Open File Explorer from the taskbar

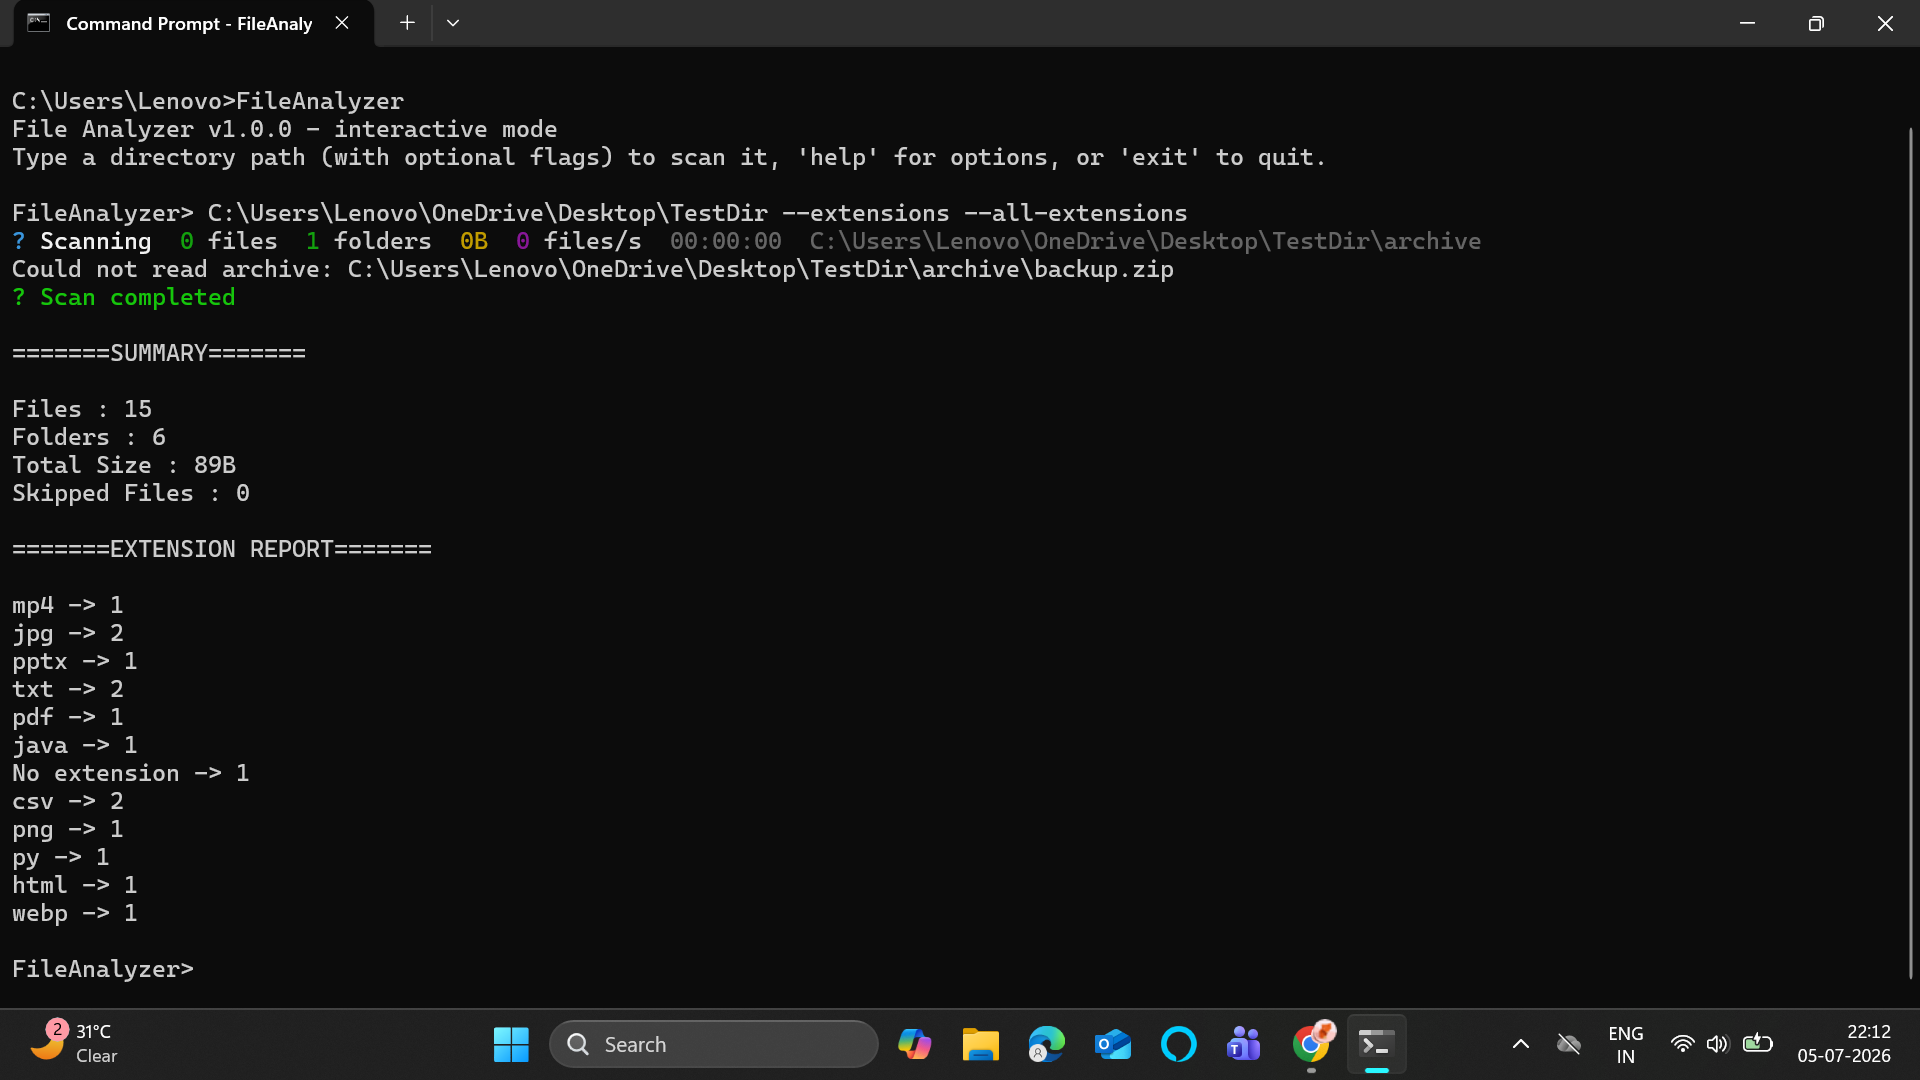[980, 1044]
